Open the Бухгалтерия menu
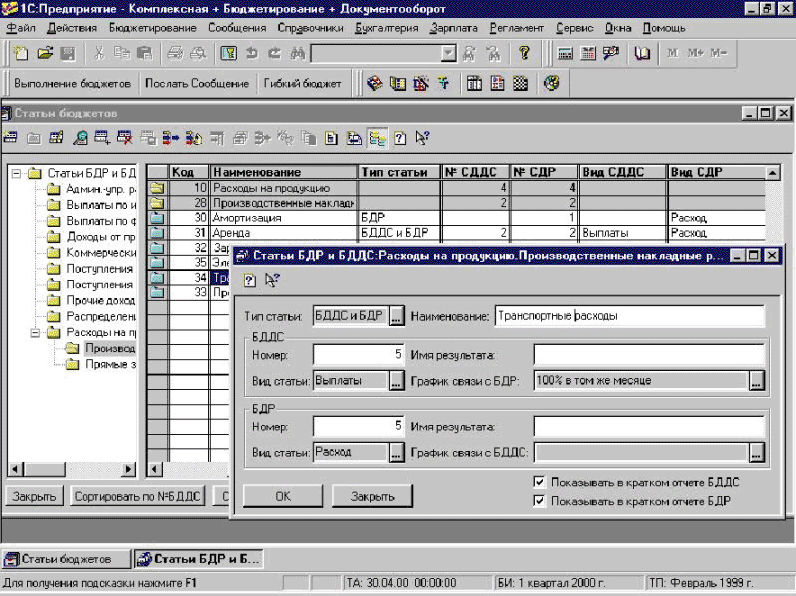 click(x=386, y=28)
